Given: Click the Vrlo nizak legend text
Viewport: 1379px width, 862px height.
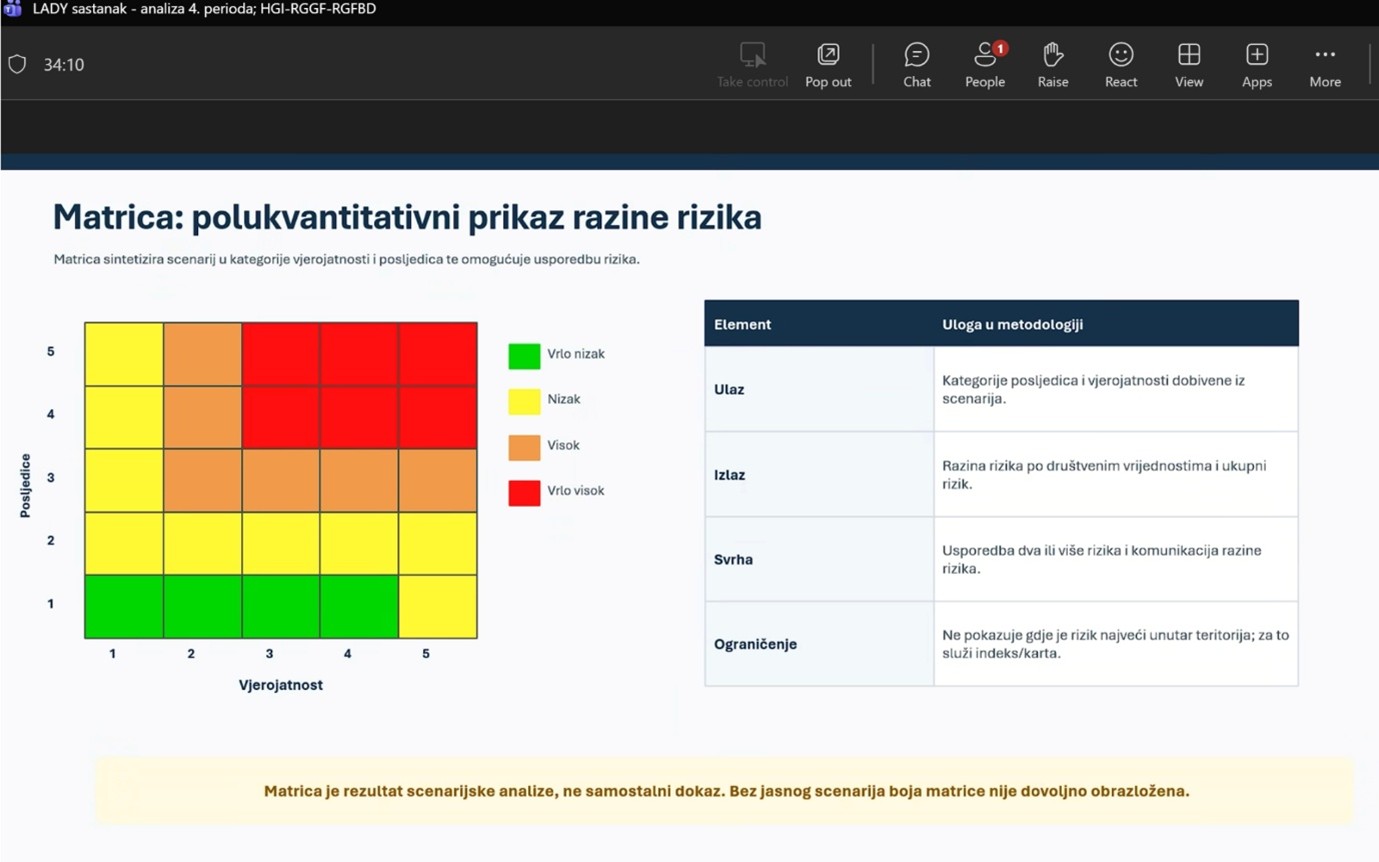Looking at the screenshot, I should coord(576,354).
